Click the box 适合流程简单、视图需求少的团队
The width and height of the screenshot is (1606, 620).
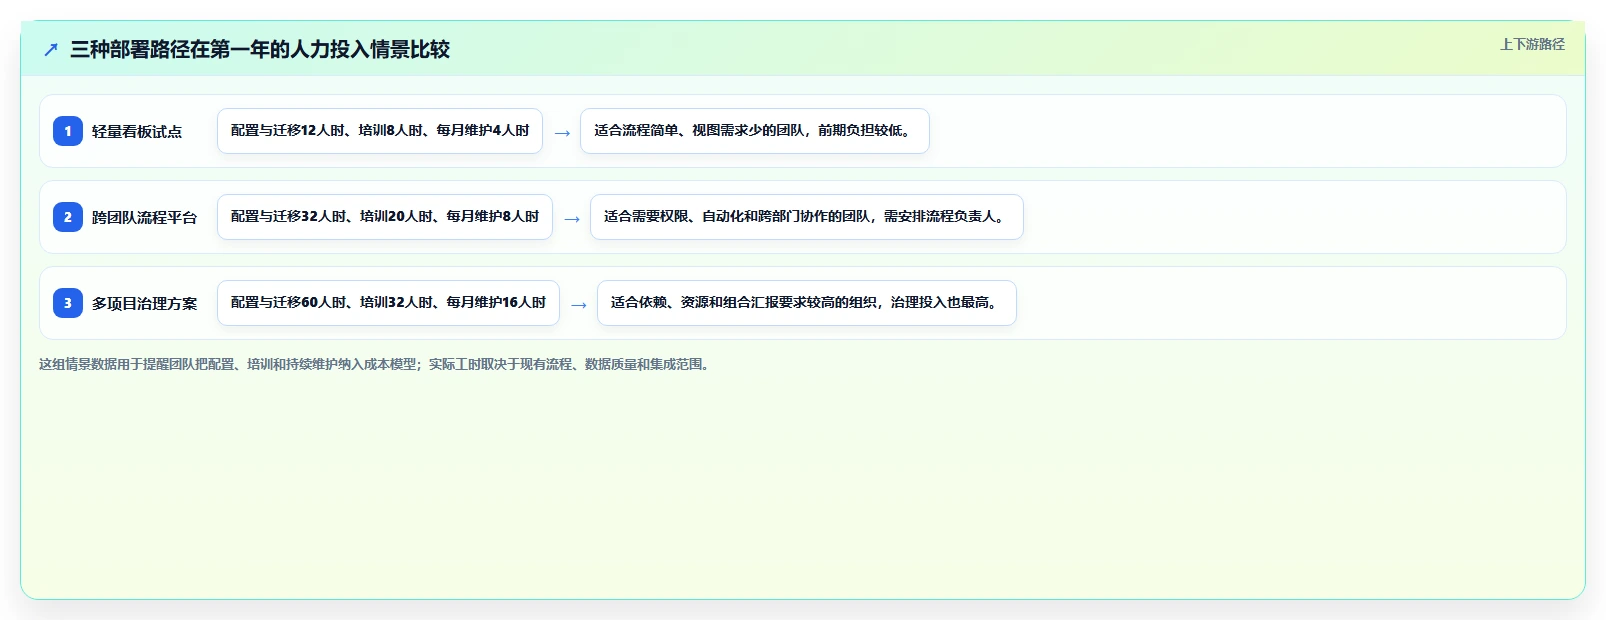click(755, 131)
